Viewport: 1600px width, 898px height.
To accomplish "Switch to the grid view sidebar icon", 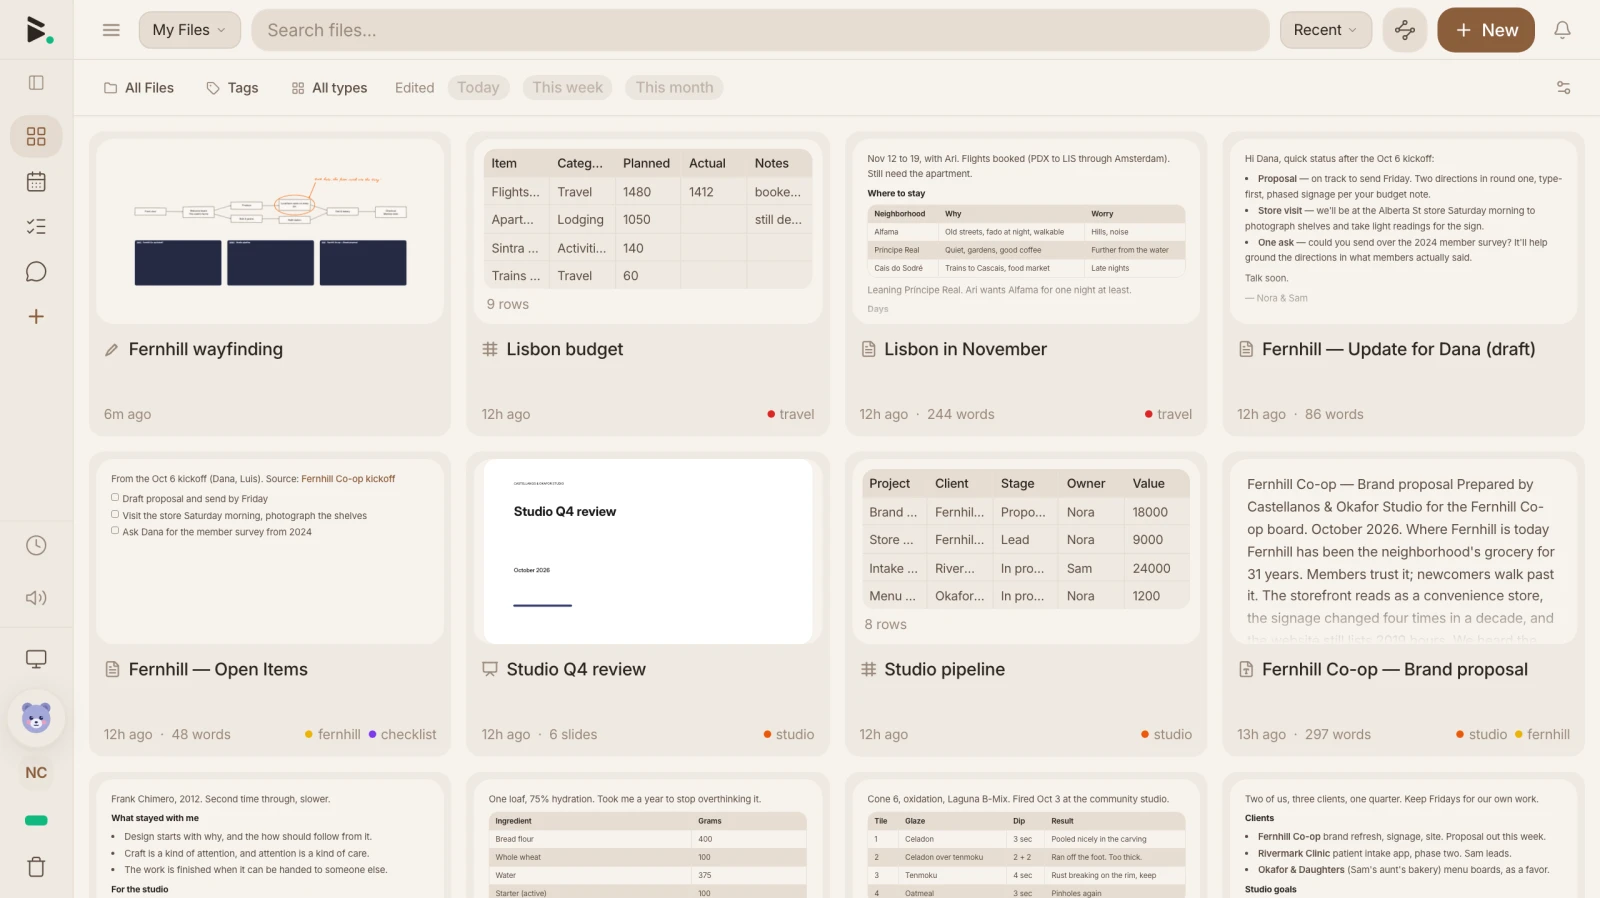I will coord(36,136).
